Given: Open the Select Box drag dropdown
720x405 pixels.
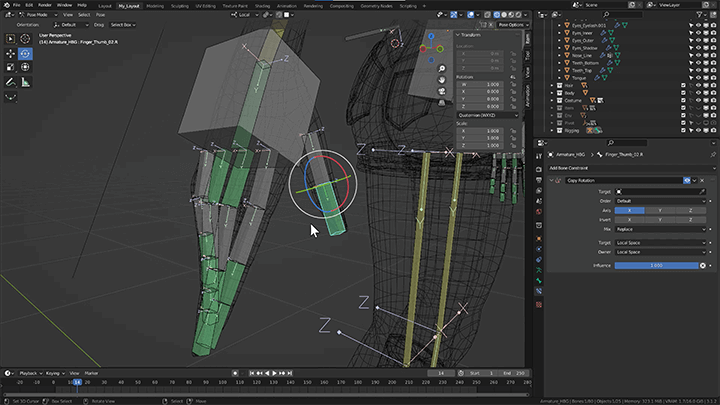Looking at the screenshot, I should pyautogui.click(x=123, y=25).
